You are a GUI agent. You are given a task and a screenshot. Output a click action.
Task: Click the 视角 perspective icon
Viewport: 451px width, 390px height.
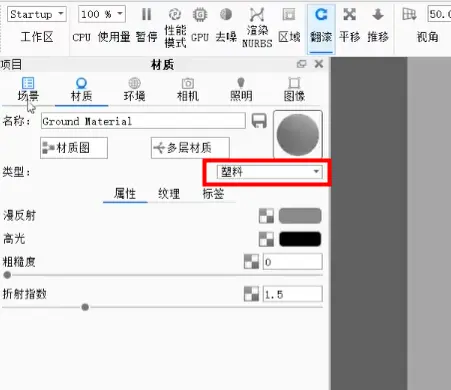coord(409,14)
